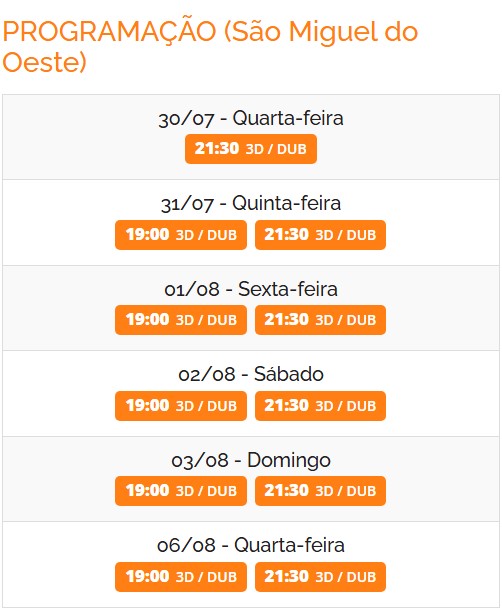The image size is (502, 616).
Task: Choose the 21:30 showtime on 01/08 Sexta-feira
Action: click(x=320, y=320)
